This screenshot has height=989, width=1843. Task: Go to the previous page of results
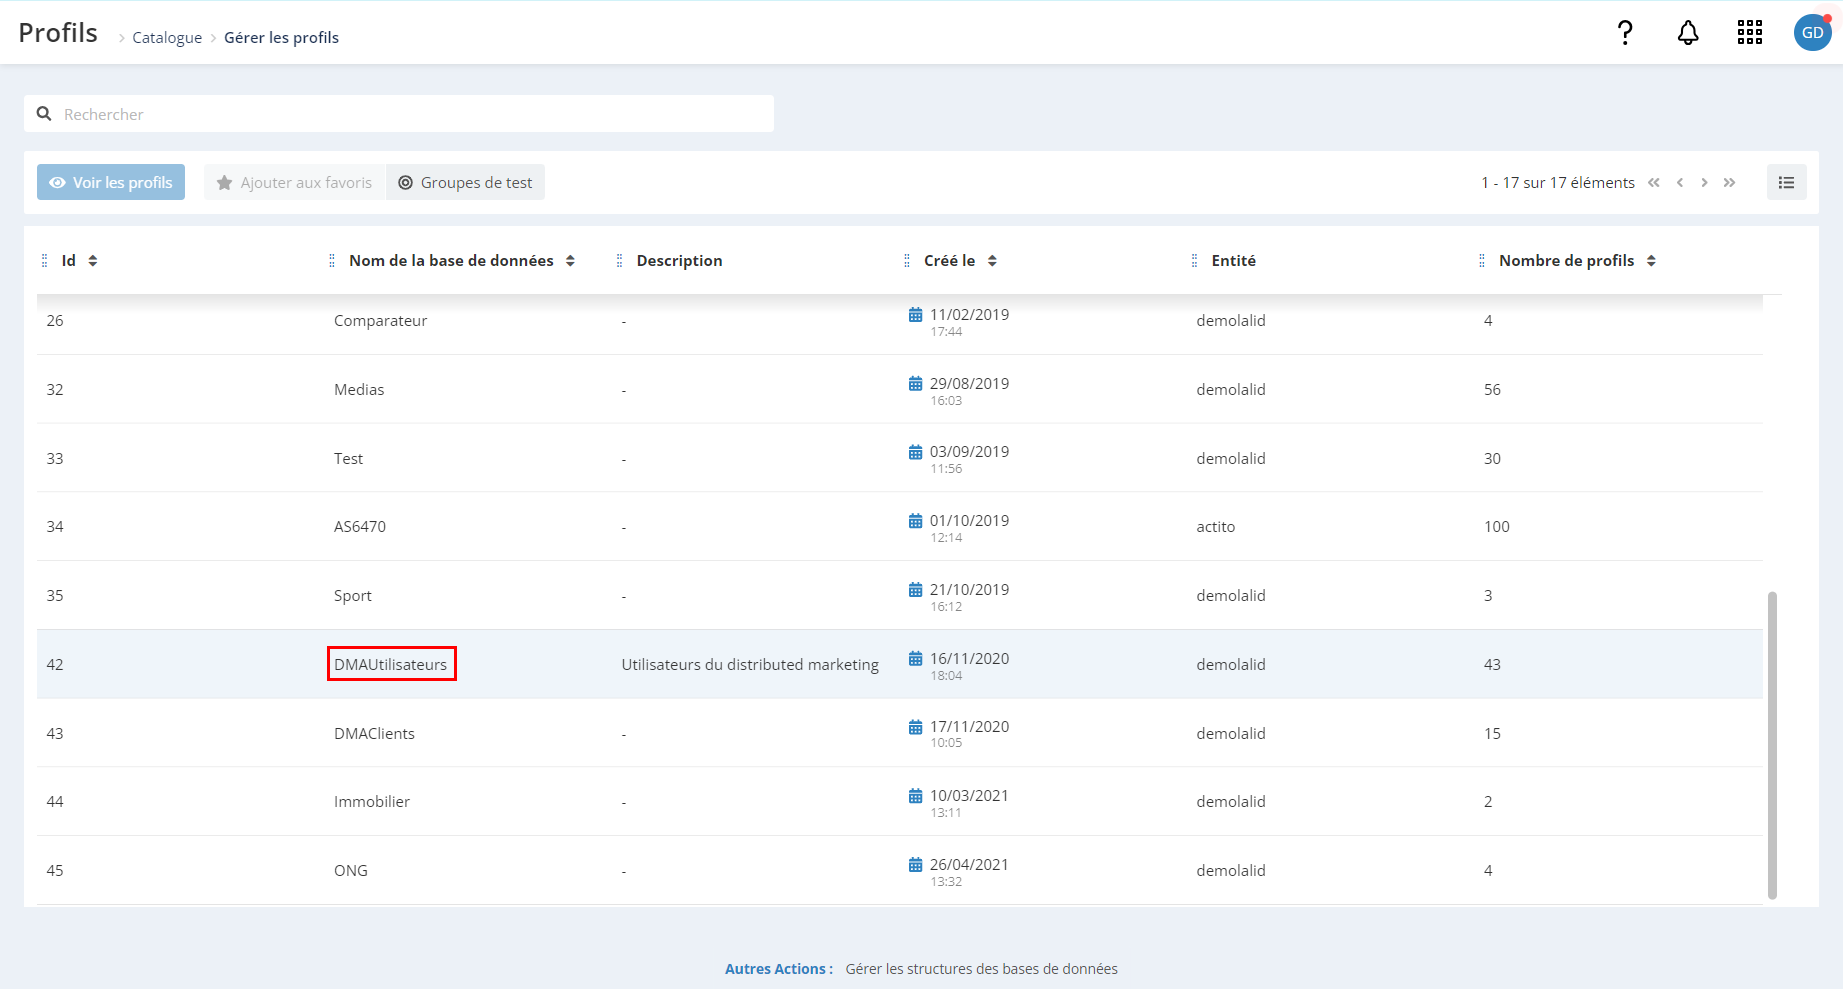pyautogui.click(x=1680, y=182)
